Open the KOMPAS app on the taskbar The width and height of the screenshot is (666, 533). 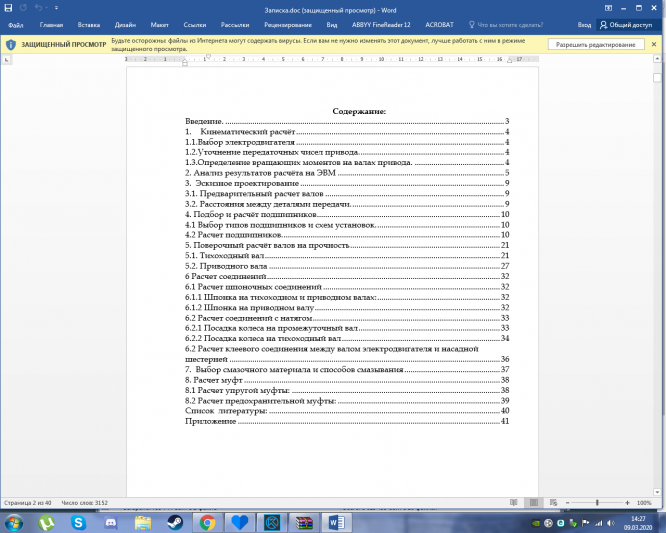(272, 523)
